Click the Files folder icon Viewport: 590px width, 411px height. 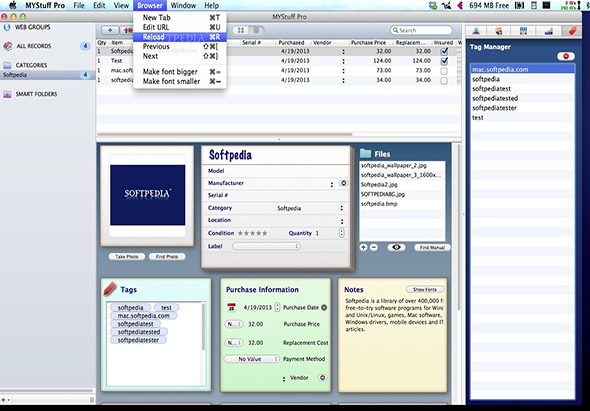point(365,153)
